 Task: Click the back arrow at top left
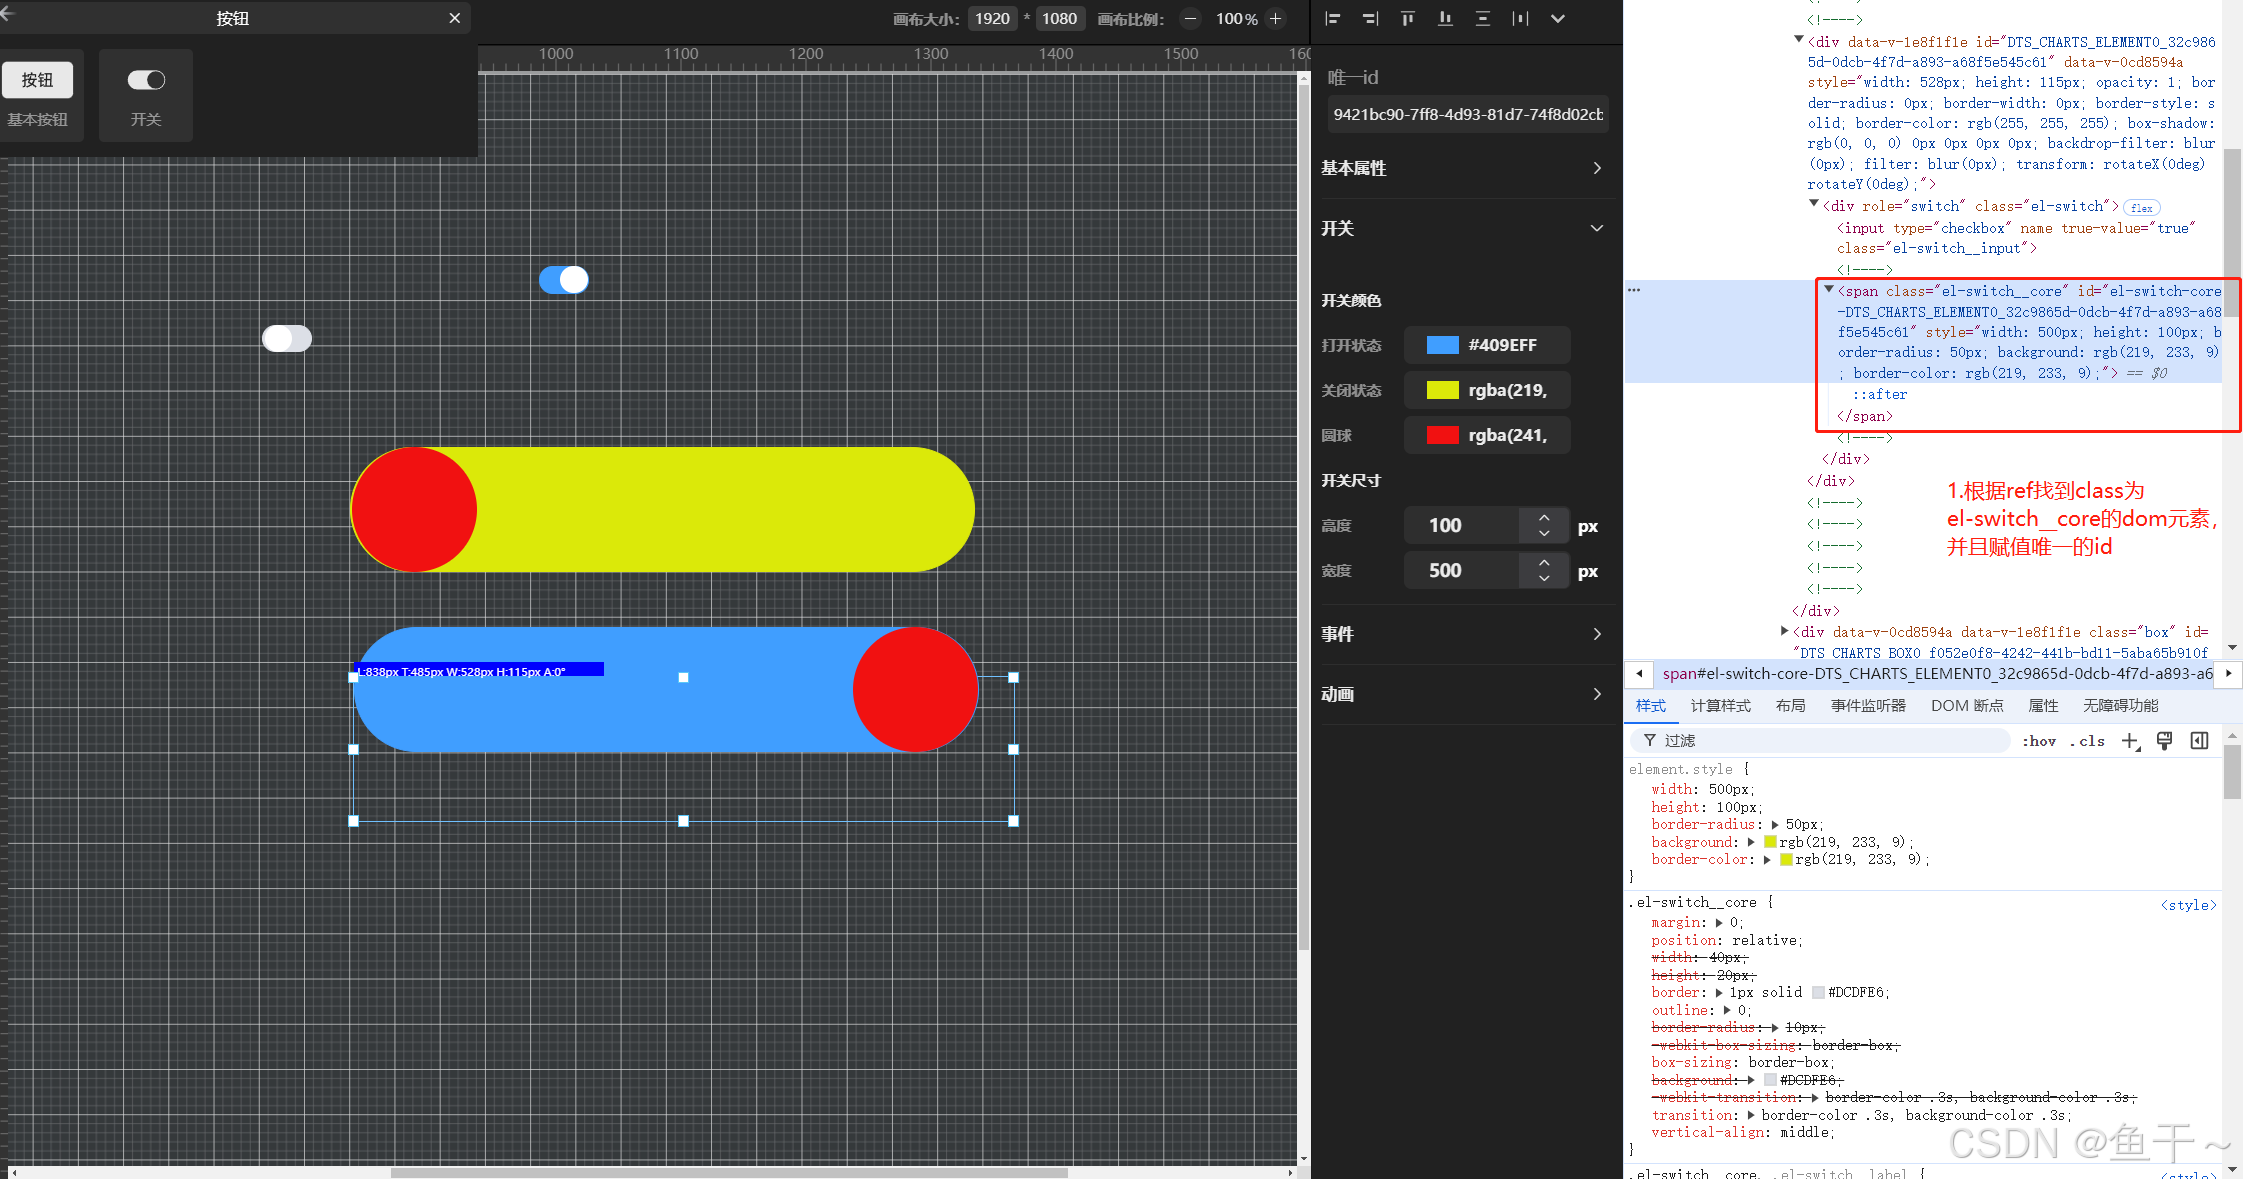click(x=7, y=12)
